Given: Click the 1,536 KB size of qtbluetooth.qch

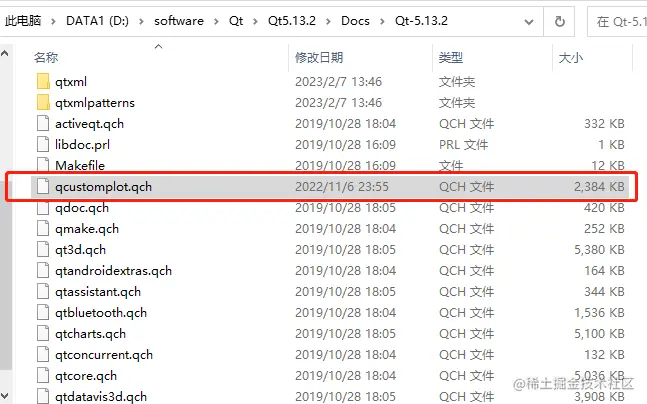Looking at the screenshot, I should coord(599,313).
